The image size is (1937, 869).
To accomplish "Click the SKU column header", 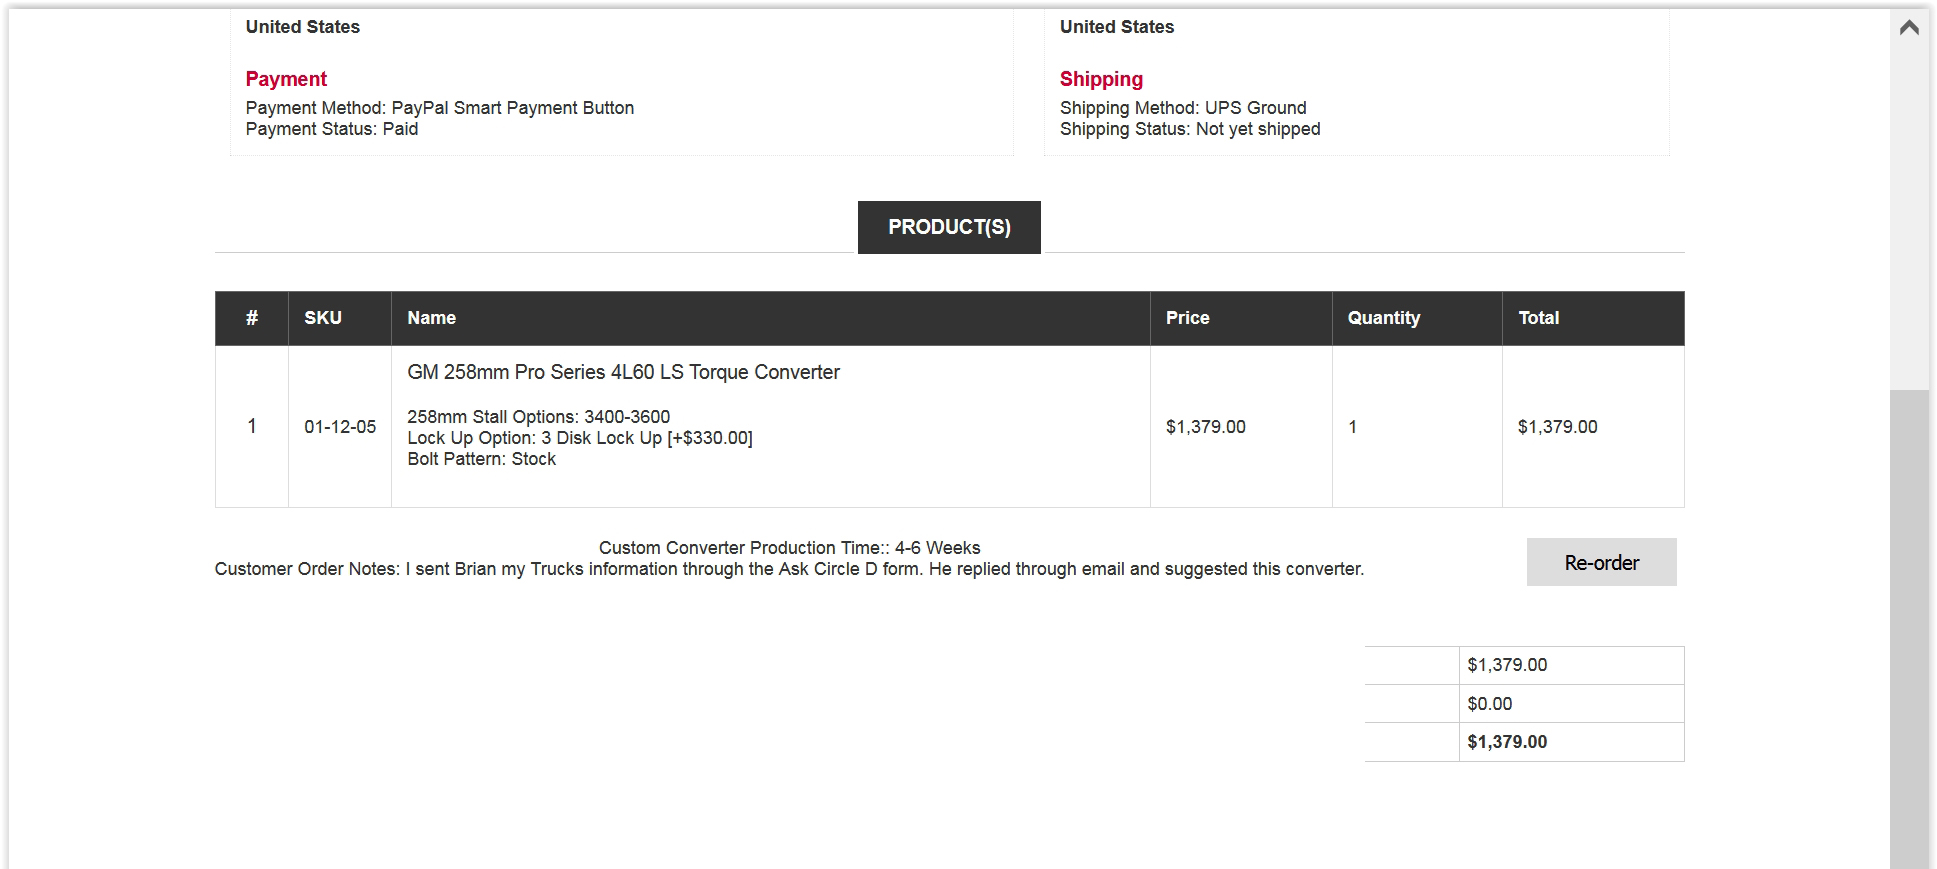I will (323, 318).
